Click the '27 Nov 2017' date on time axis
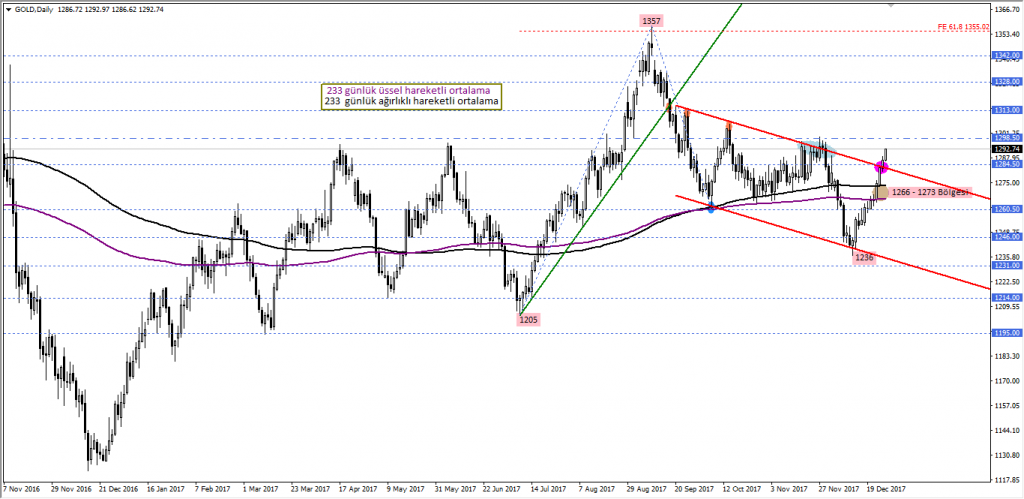This screenshot has width=1024, height=499. [x=838, y=489]
